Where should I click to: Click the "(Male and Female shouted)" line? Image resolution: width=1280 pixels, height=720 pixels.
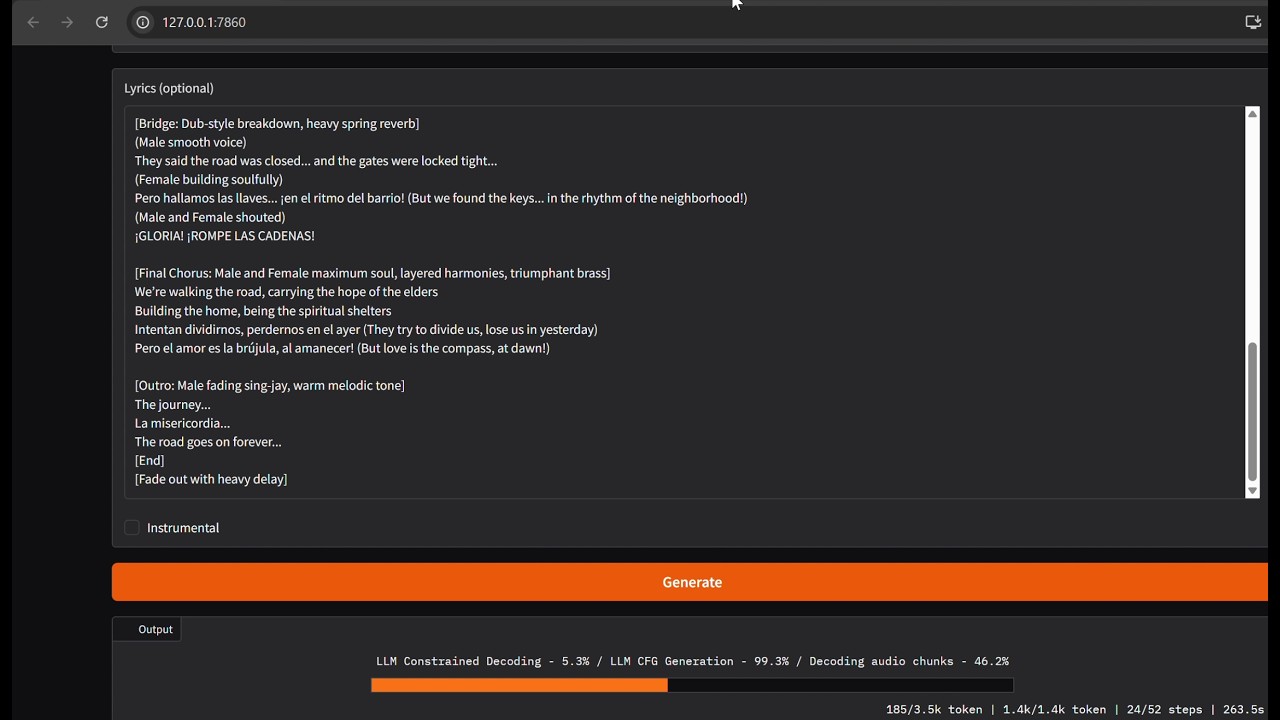click(x=210, y=217)
